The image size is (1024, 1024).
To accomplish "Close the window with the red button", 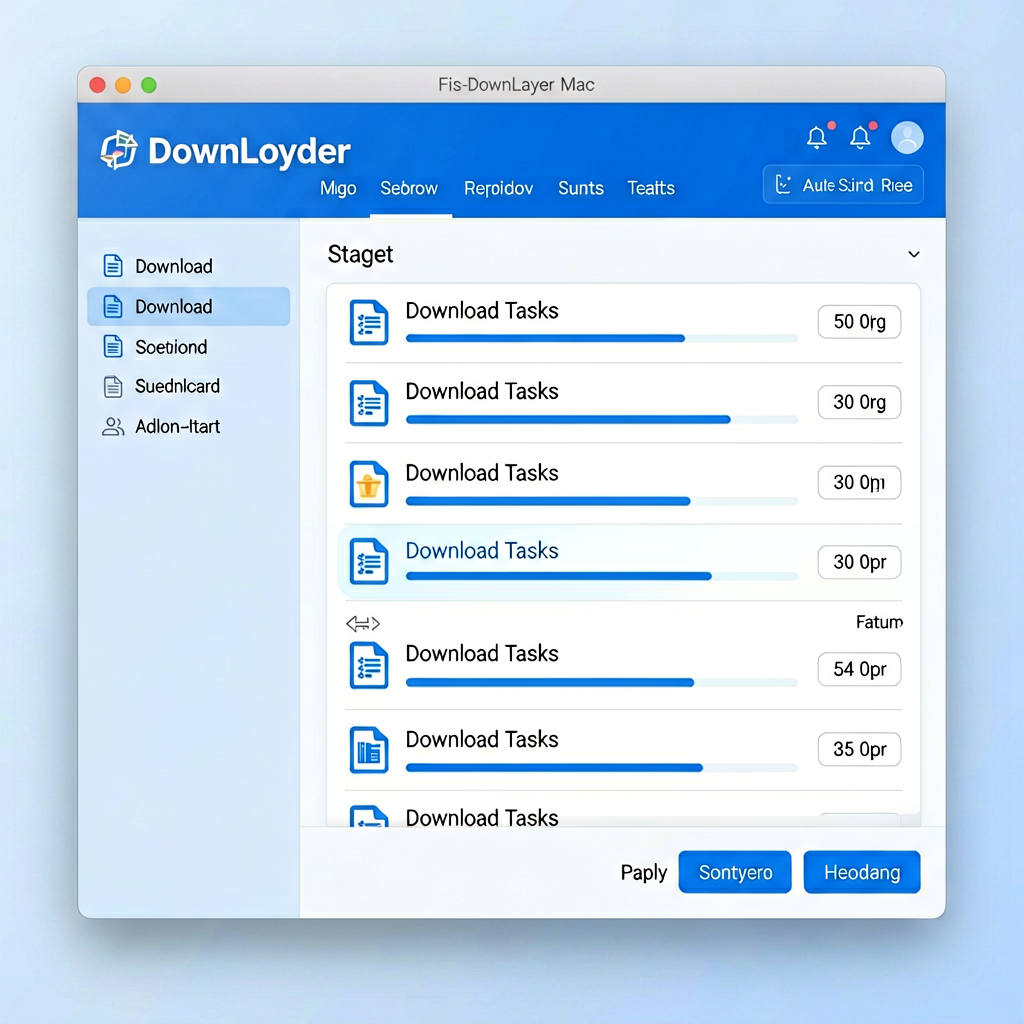I will click(97, 85).
